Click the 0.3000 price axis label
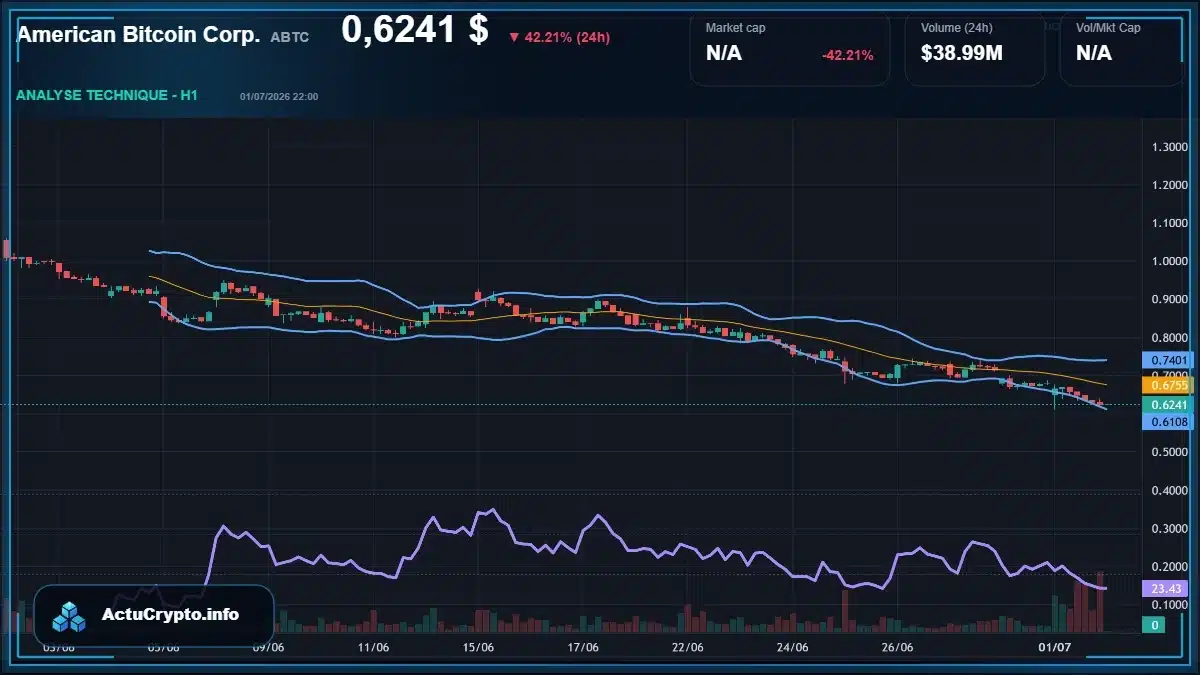Viewport: 1200px width, 675px height. pyautogui.click(x=1170, y=528)
